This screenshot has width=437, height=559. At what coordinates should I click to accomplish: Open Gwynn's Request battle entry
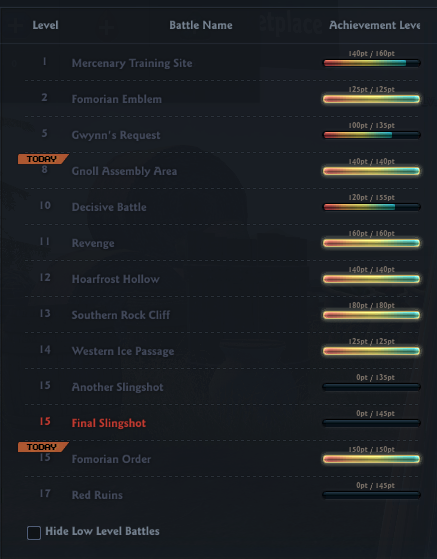coord(221,135)
